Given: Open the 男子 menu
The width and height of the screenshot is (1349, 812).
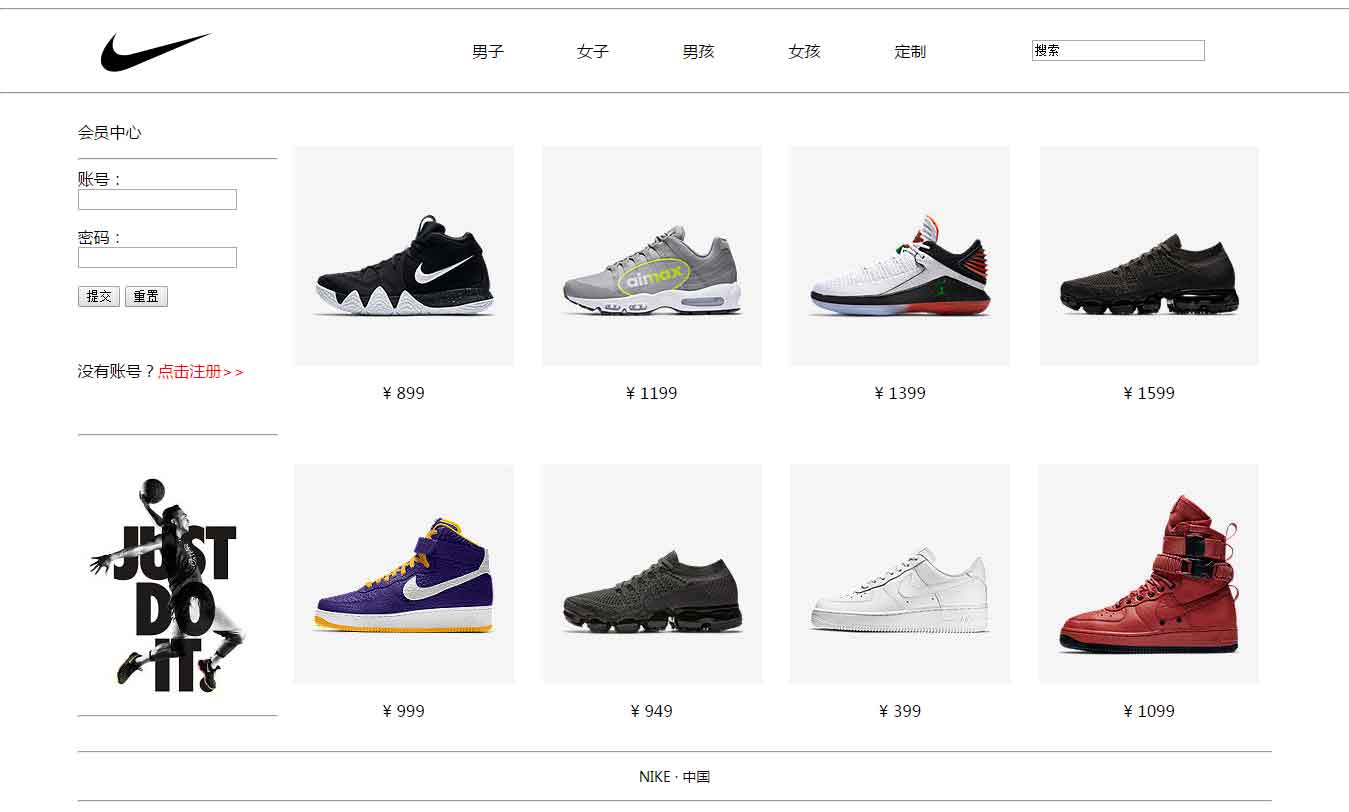Looking at the screenshot, I should pos(488,52).
